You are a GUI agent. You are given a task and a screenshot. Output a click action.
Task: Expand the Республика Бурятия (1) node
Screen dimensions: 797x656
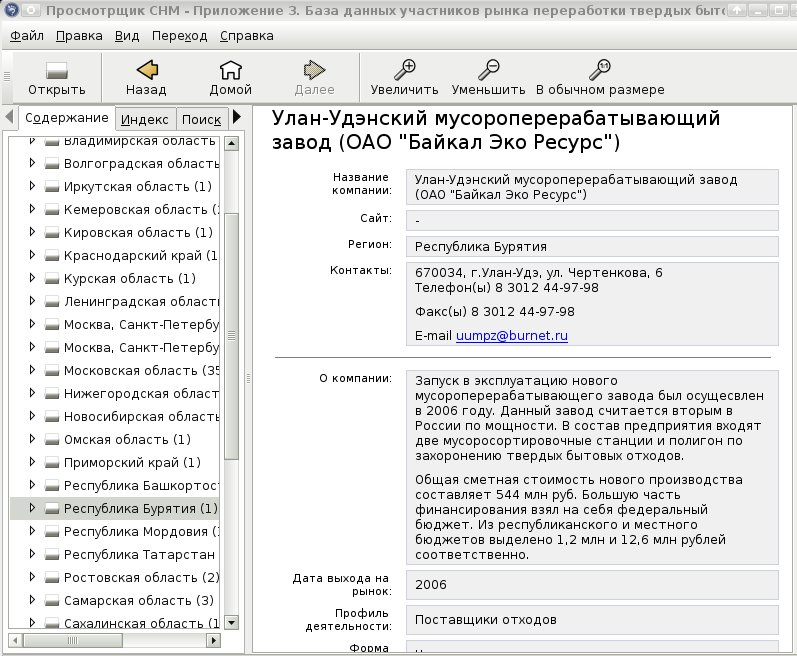click(32, 508)
